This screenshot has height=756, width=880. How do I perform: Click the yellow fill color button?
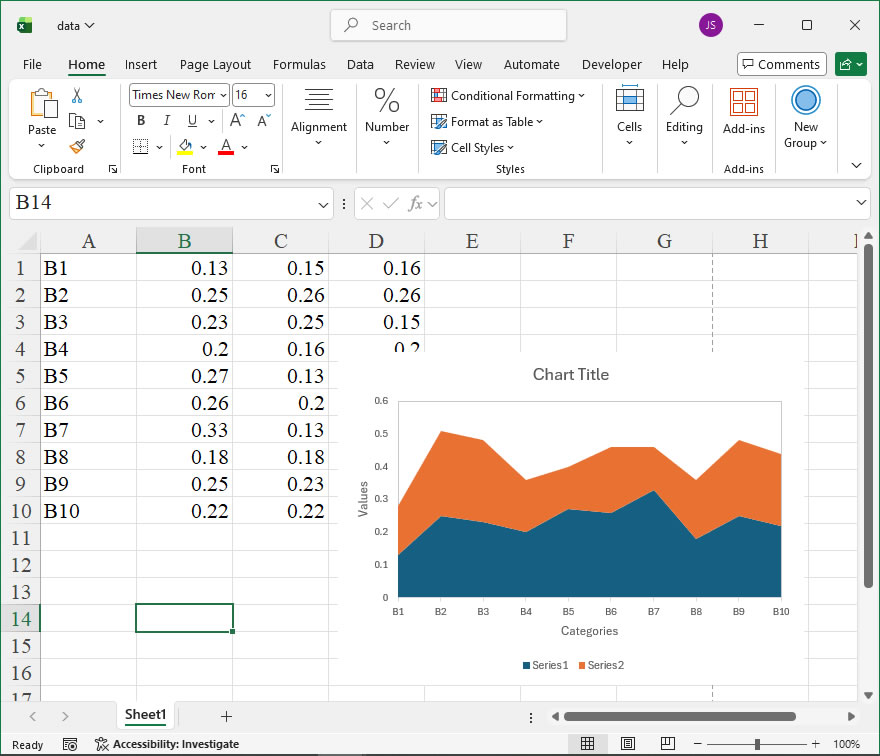tap(185, 147)
